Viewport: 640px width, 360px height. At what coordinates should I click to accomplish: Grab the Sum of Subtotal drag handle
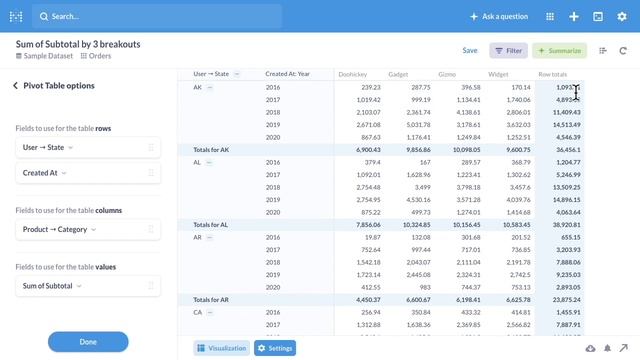point(151,286)
